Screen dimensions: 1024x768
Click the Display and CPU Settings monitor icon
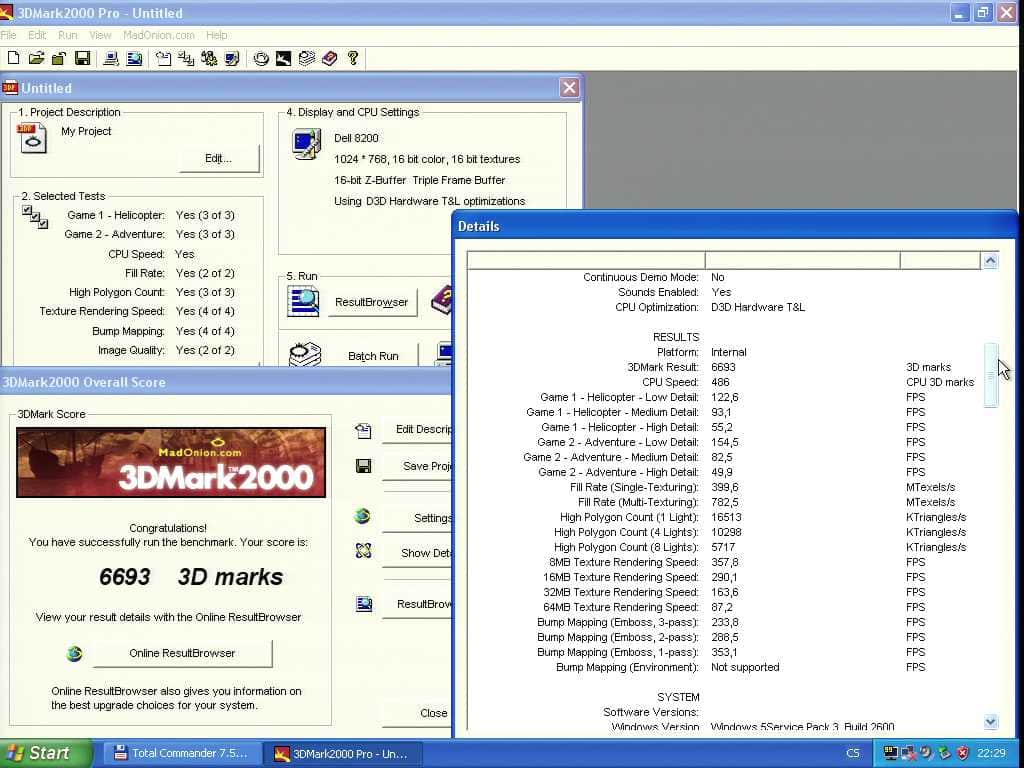coord(306,144)
